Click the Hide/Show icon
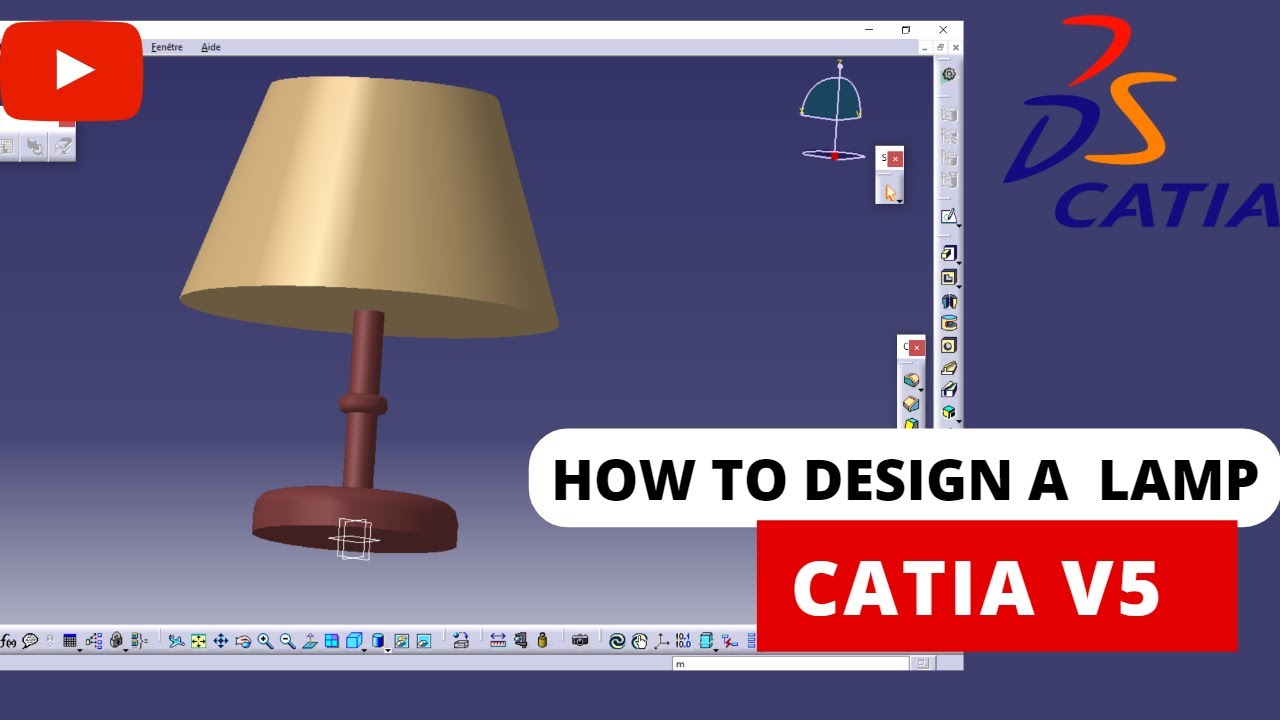 402,641
